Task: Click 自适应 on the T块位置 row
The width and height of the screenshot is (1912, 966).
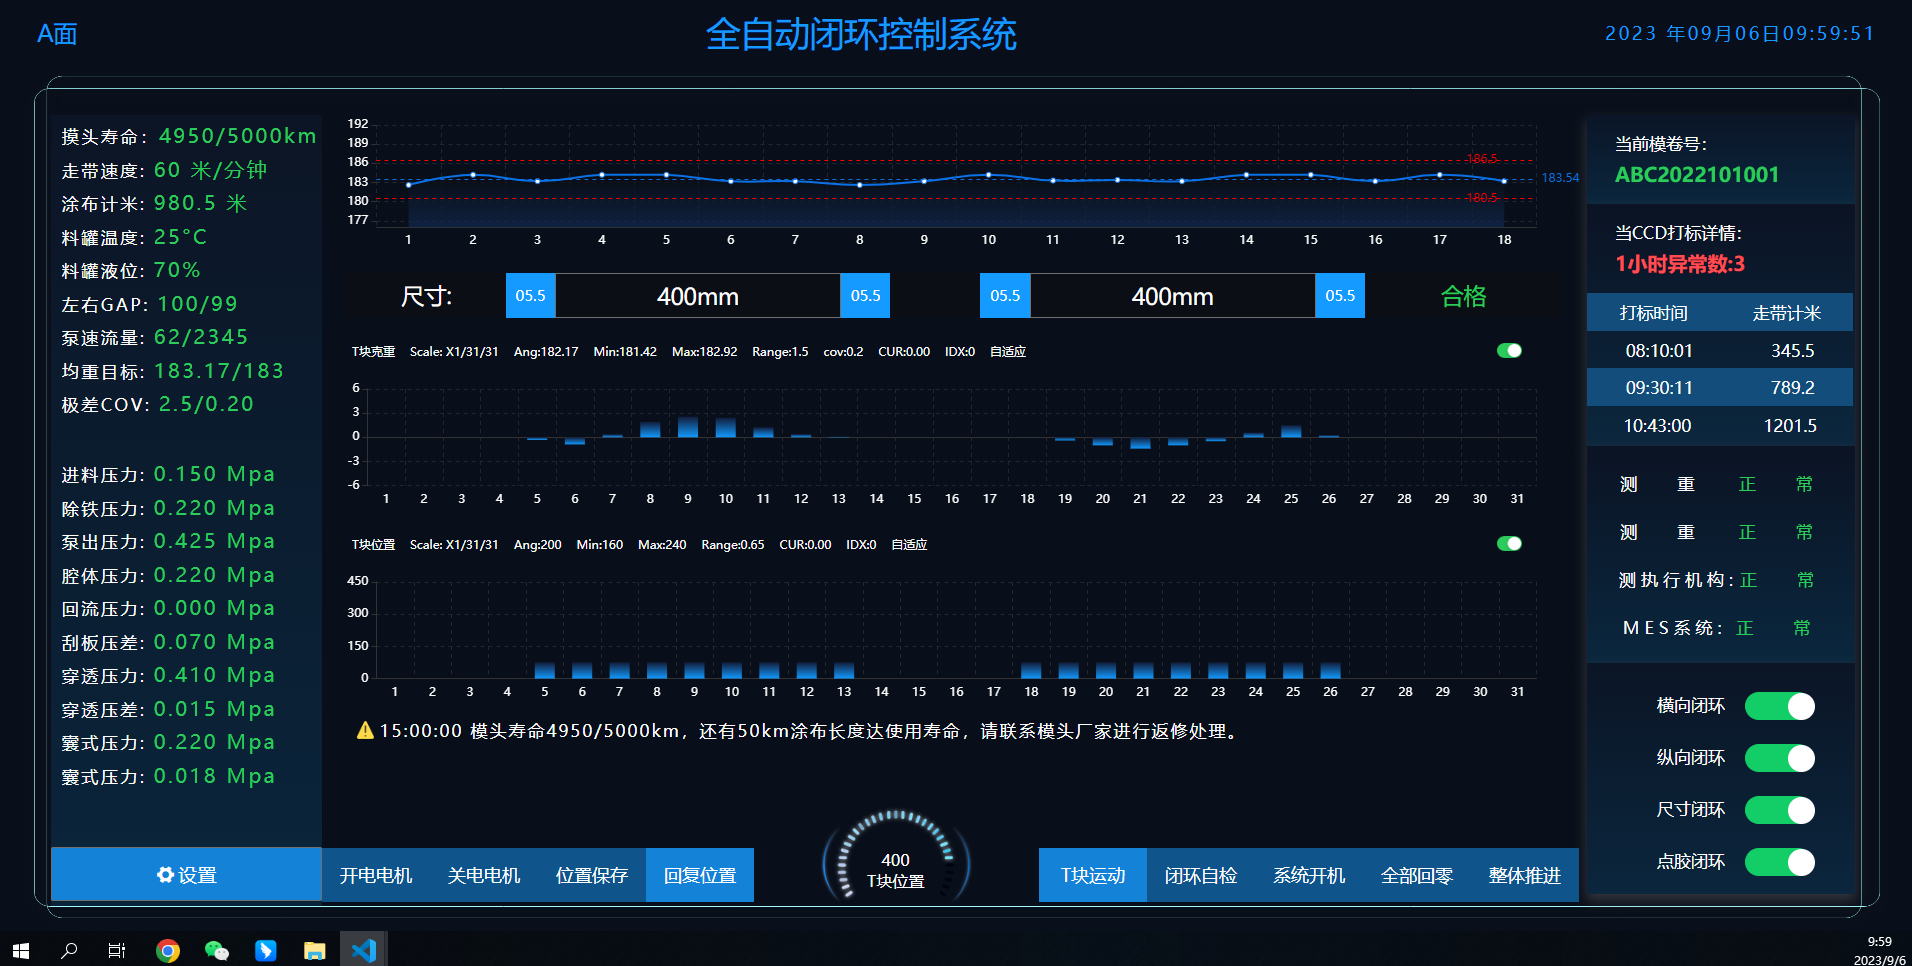Action: point(908,544)
